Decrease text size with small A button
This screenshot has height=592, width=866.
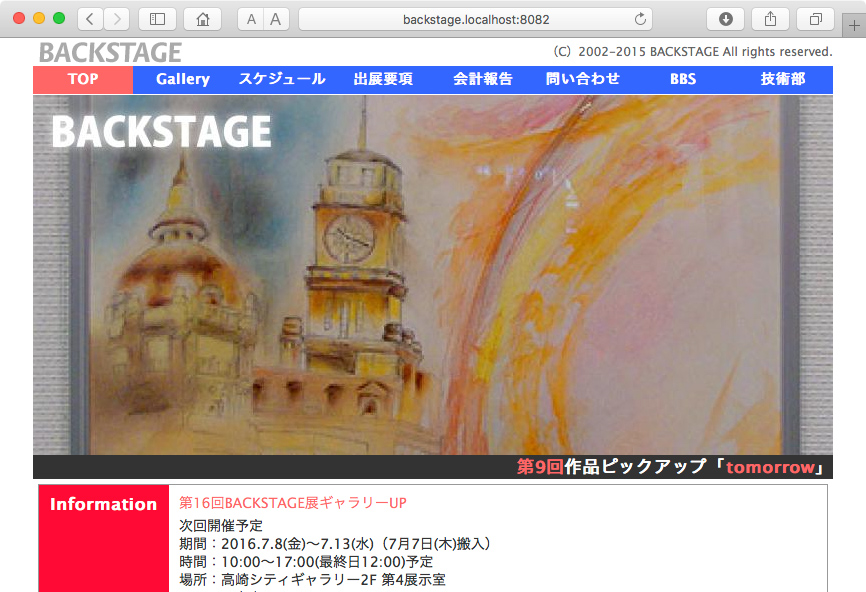251,19
